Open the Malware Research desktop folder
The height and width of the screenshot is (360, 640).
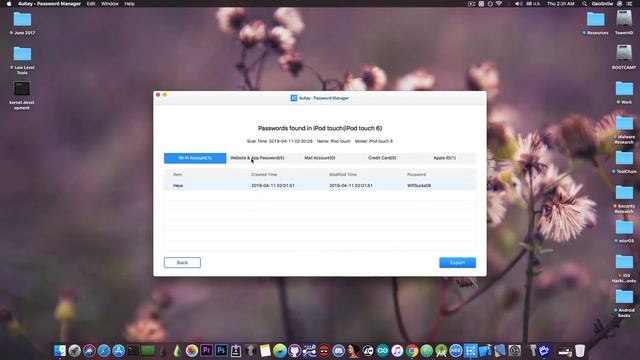[624, 123]
